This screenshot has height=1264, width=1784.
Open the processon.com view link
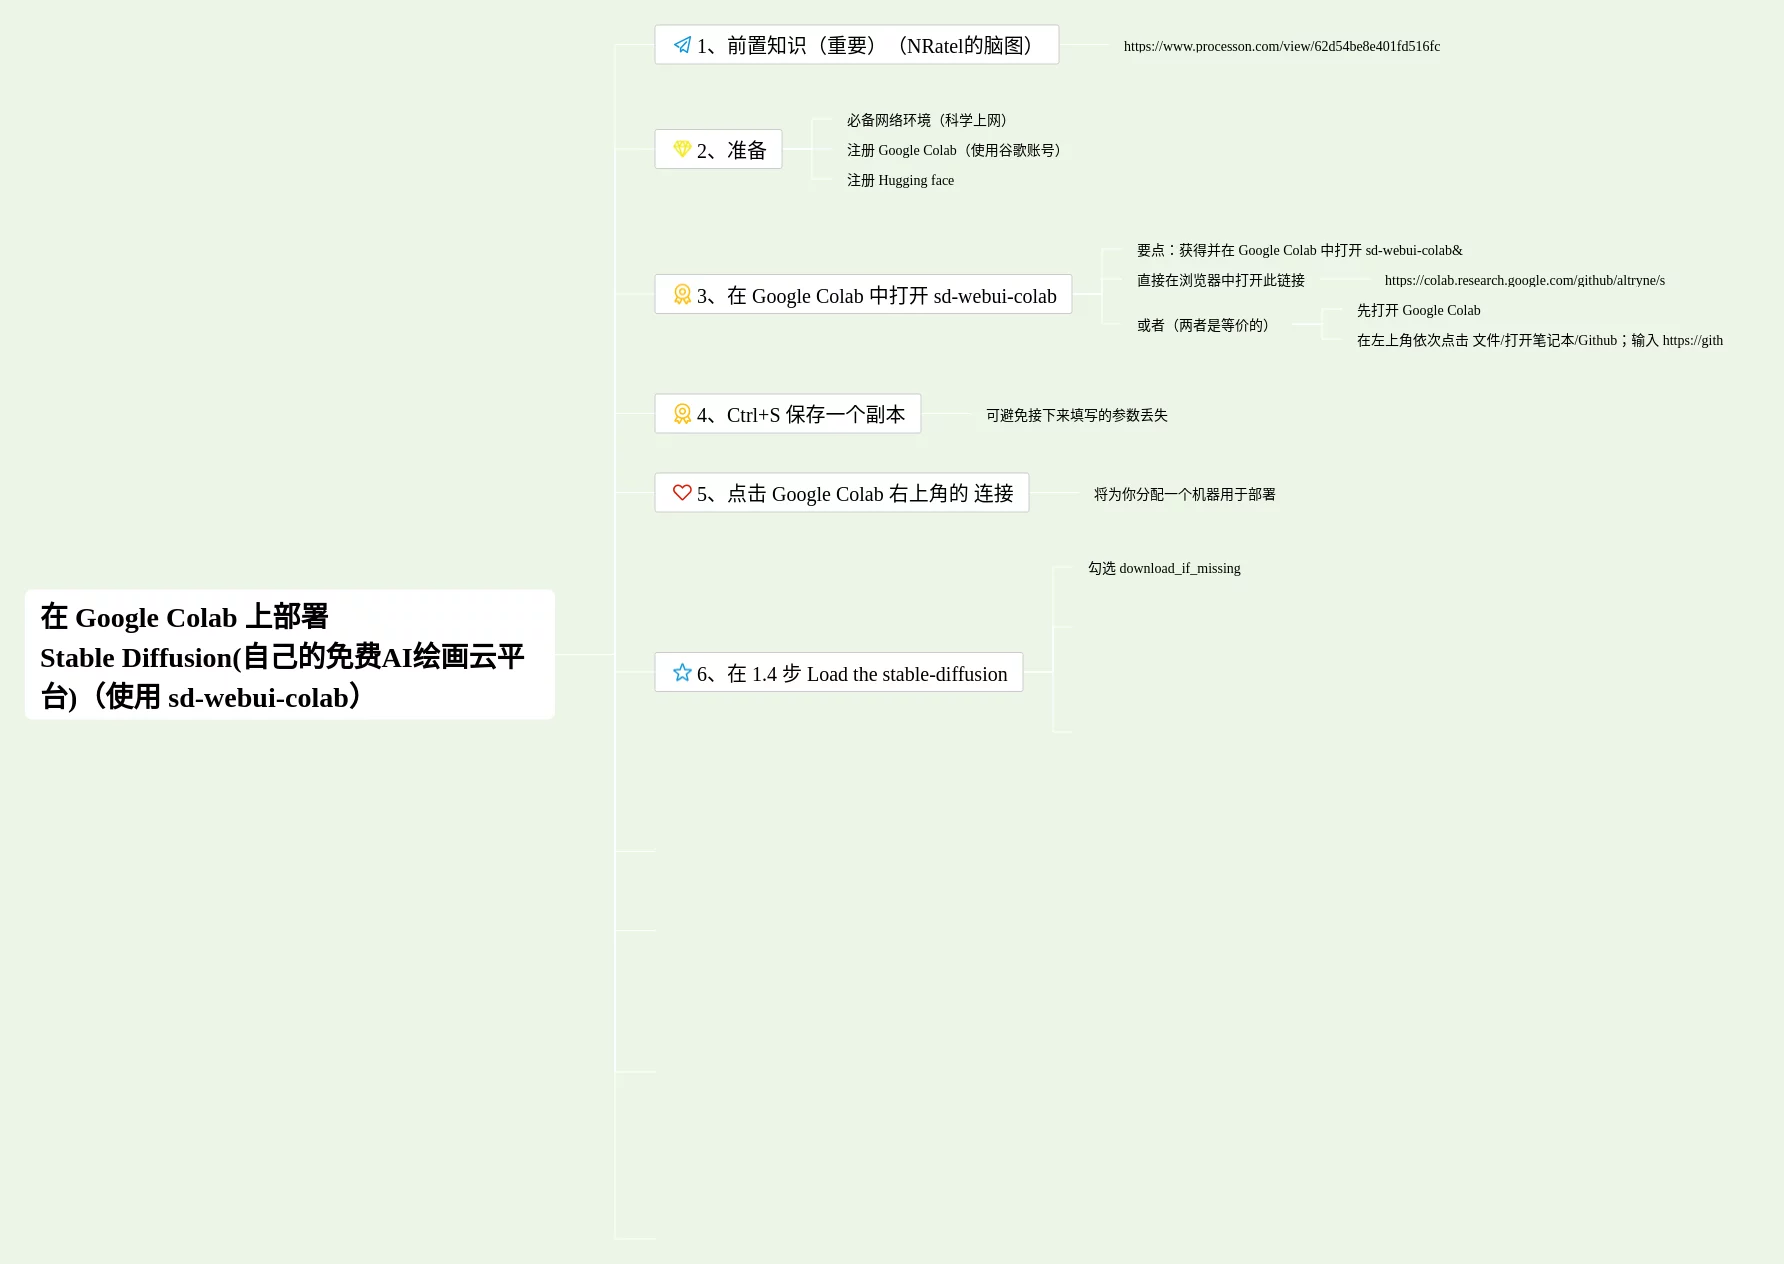1282,46
